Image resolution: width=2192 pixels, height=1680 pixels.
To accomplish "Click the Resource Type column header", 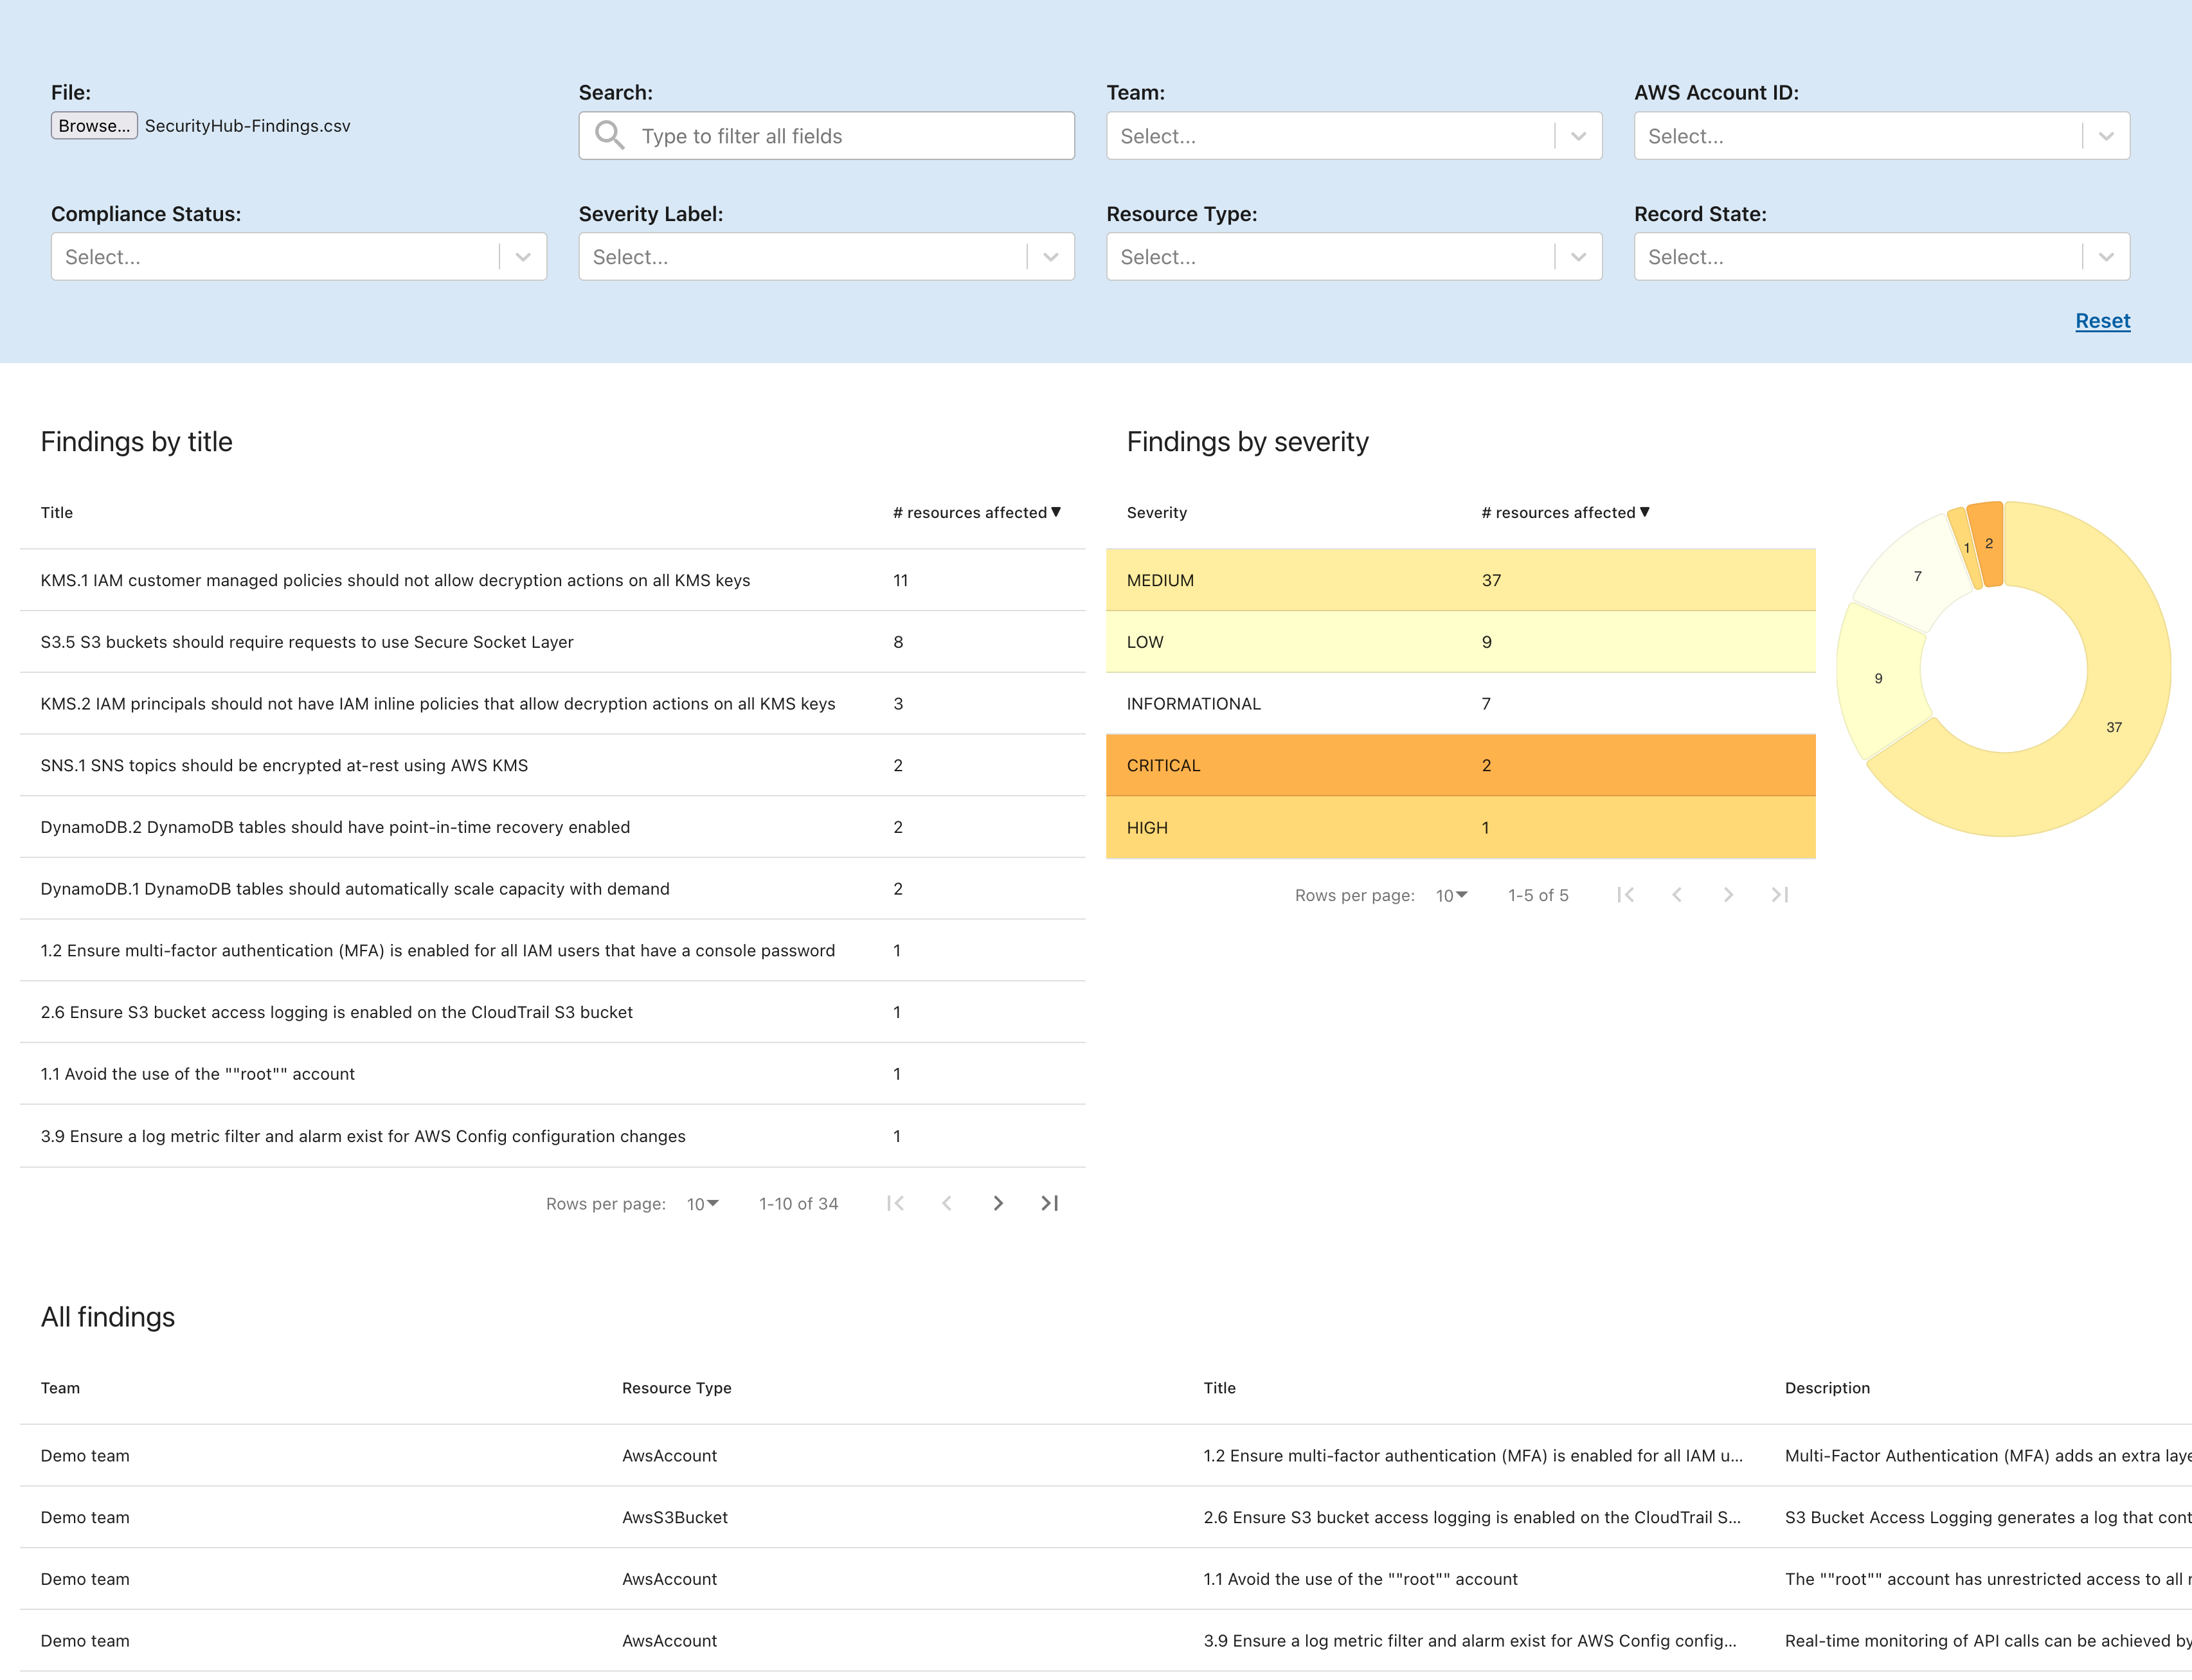I will point(676,1388).
